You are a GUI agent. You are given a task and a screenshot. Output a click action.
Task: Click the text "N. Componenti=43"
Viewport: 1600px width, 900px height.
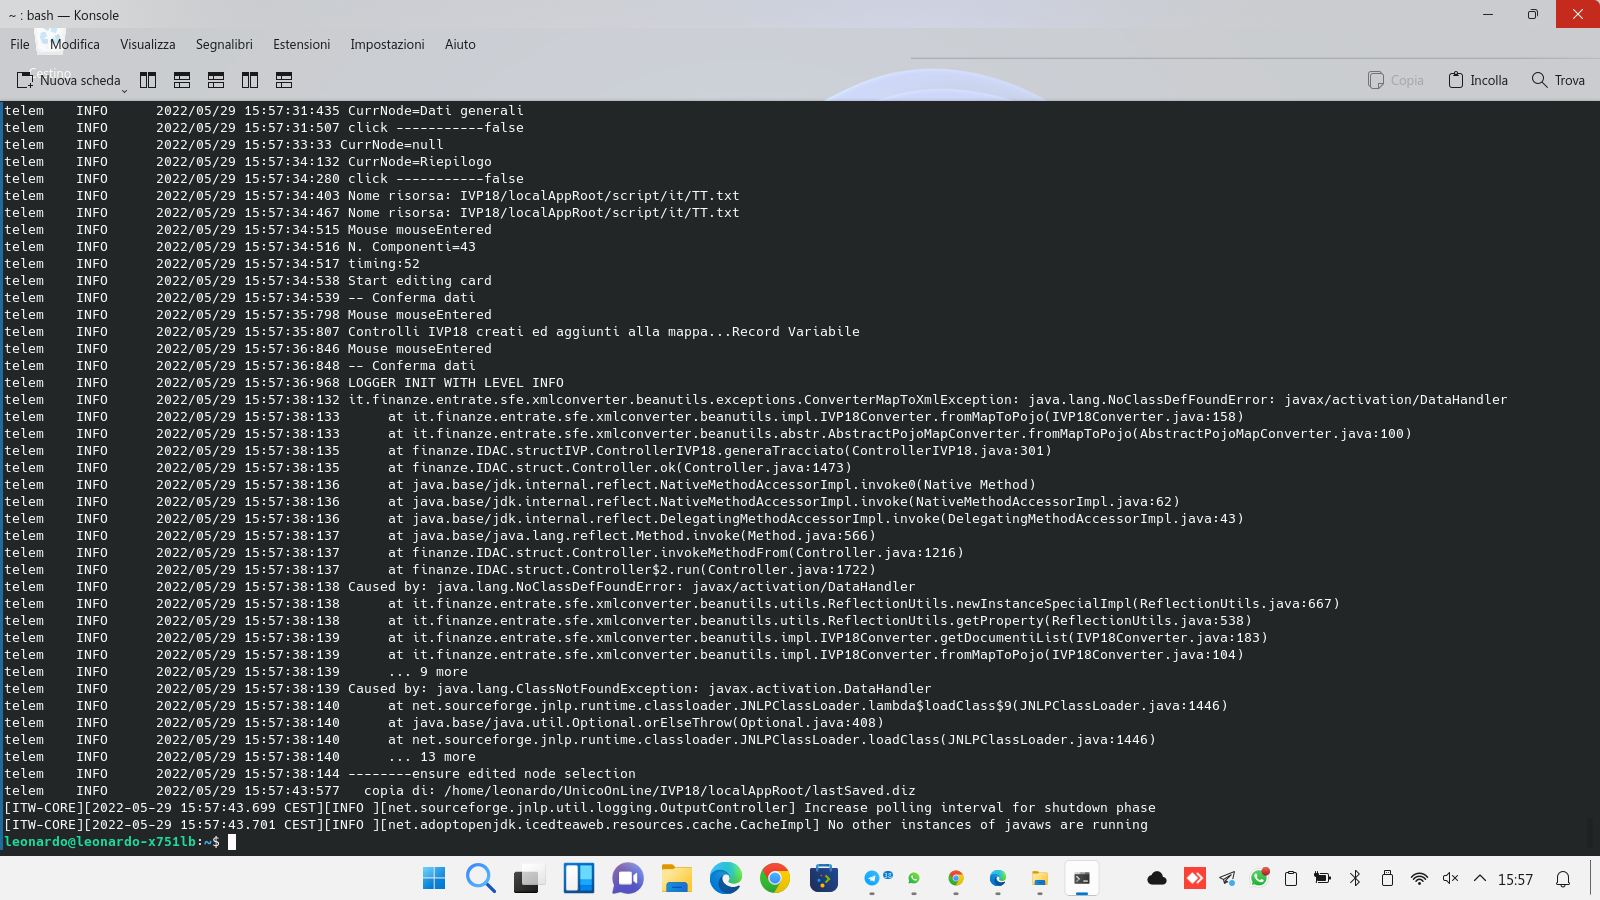pos(411,247)
